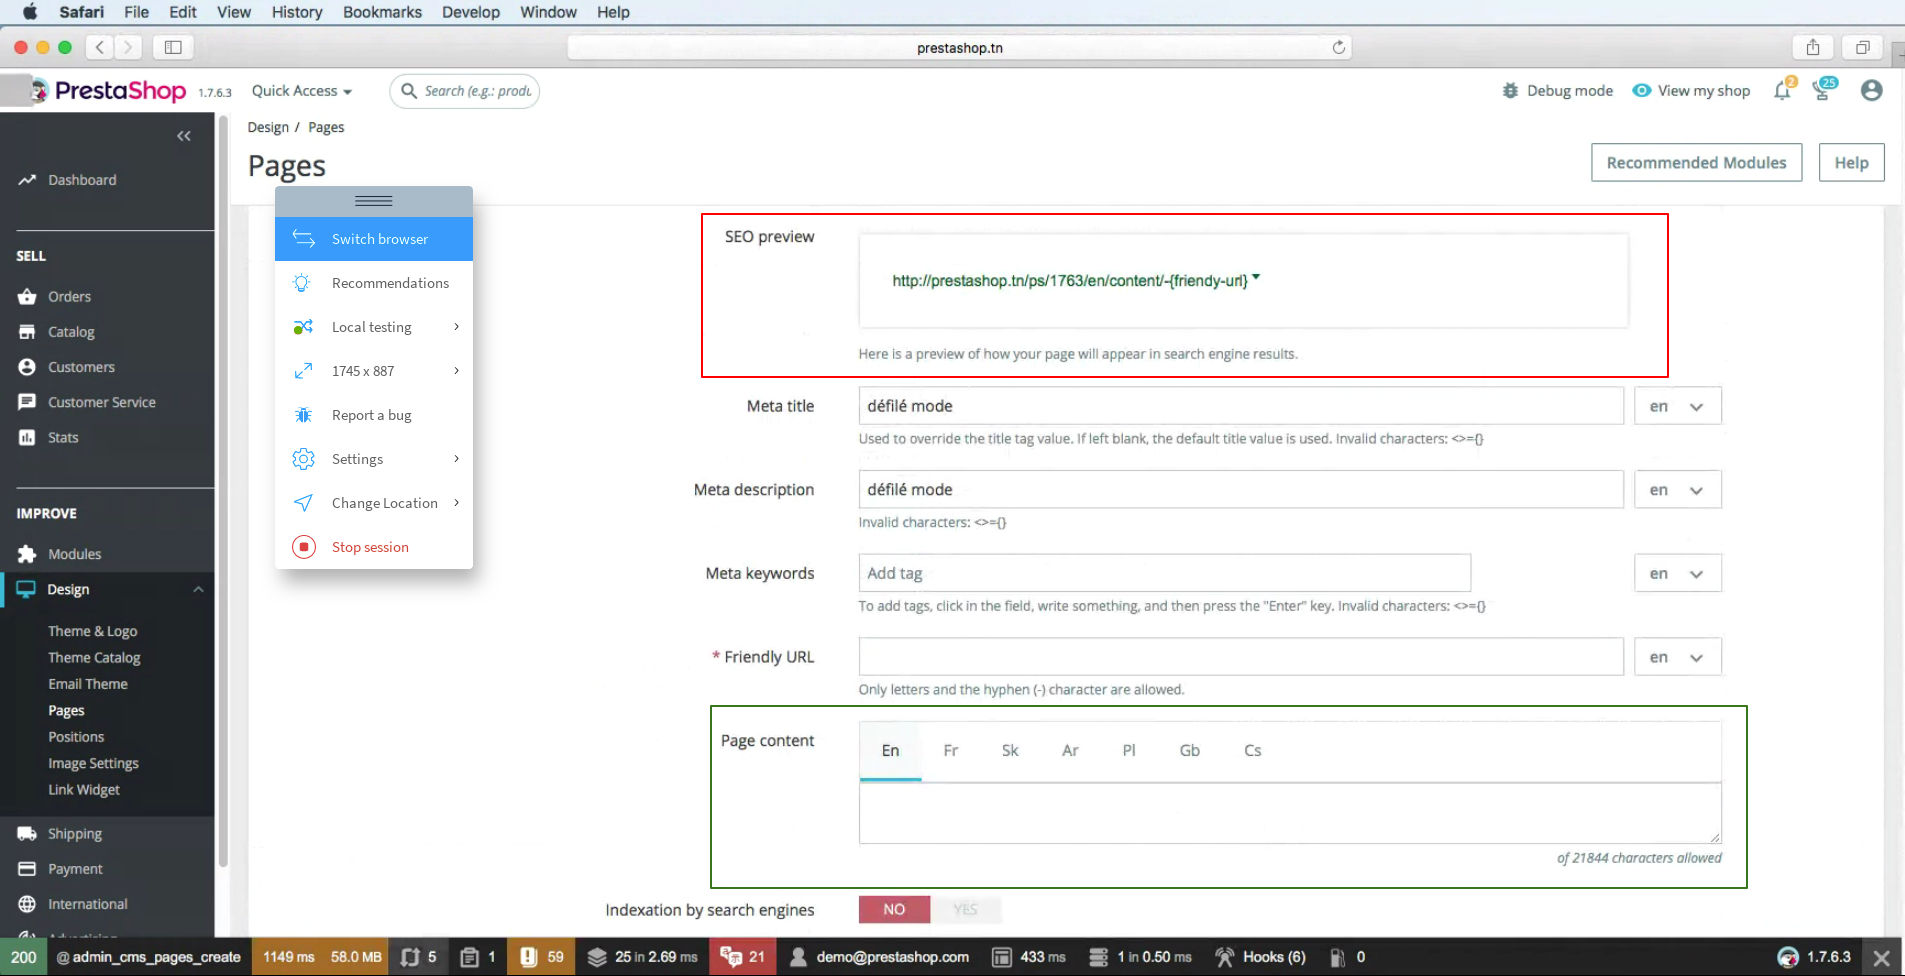Click Design breadcrumb link
This screenshot has width=1905, height=976.
coord(268,127)
